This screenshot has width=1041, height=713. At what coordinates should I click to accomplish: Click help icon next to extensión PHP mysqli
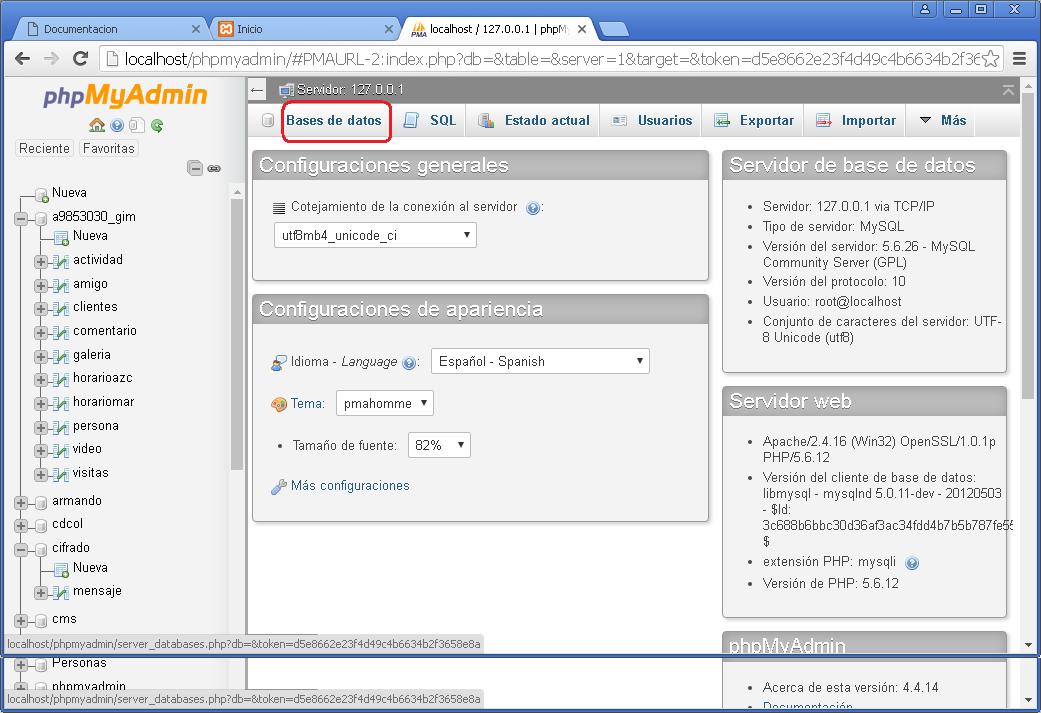pyautogui.click(x=912, y=563)
